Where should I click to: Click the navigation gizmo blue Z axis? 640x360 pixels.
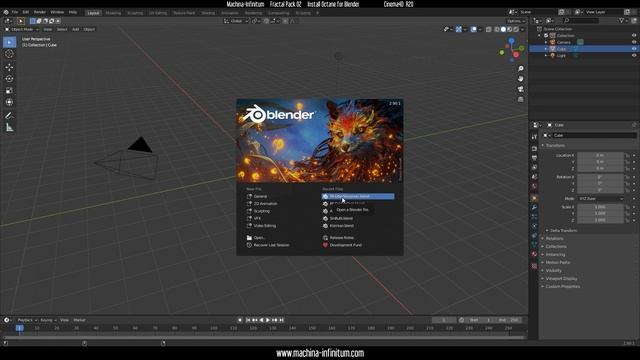pos(511,41)
